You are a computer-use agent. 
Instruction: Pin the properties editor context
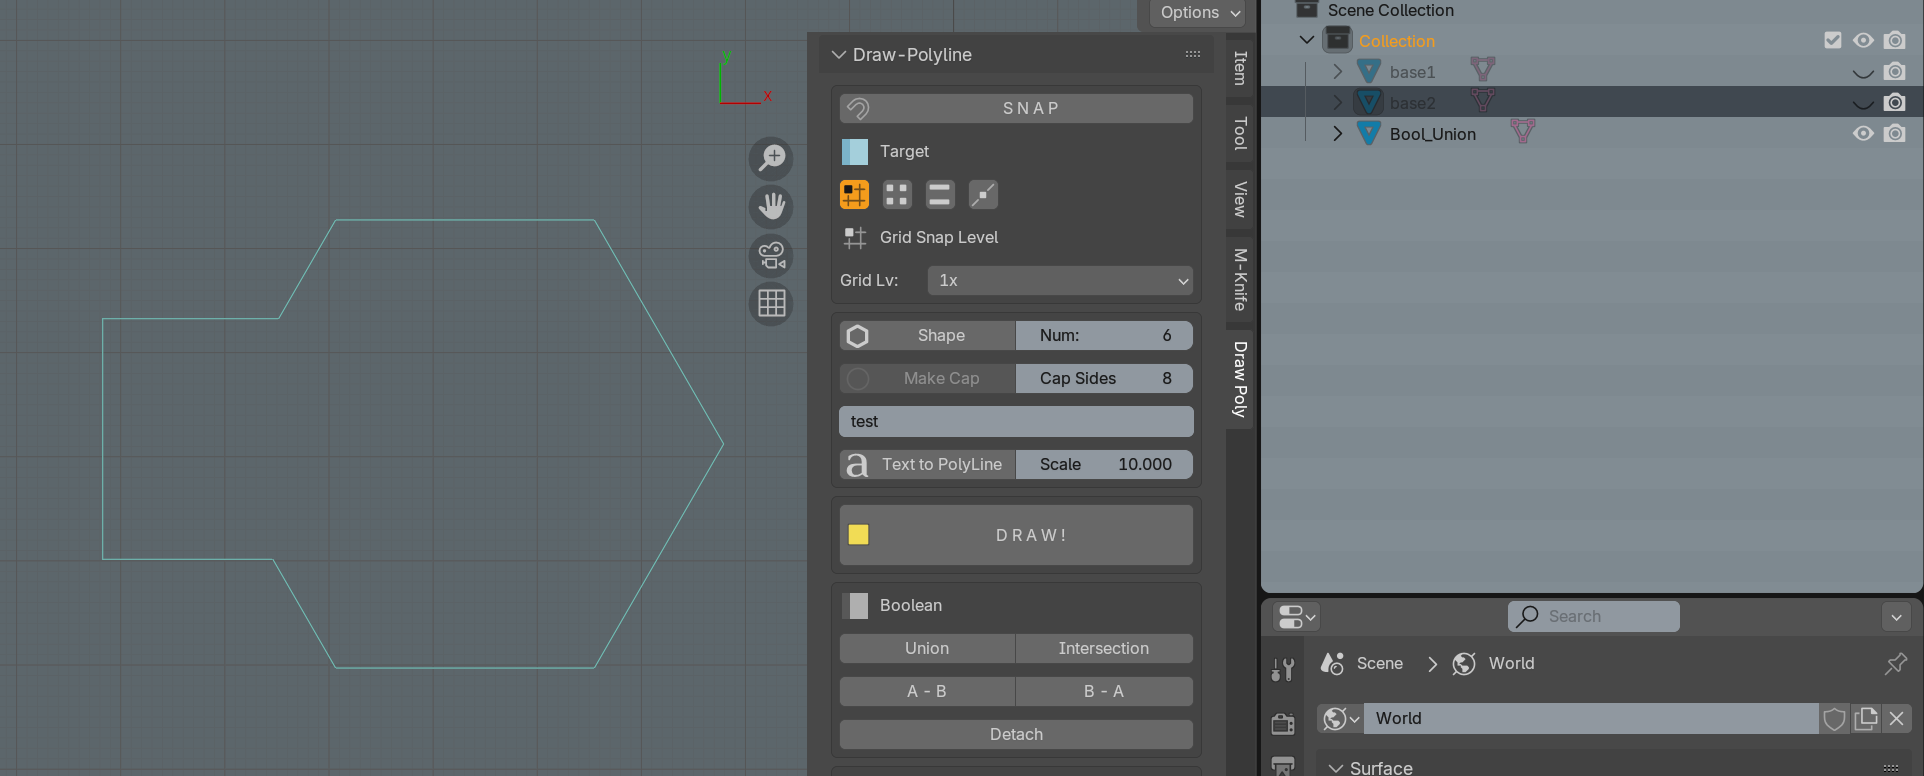pos(1895,664)
